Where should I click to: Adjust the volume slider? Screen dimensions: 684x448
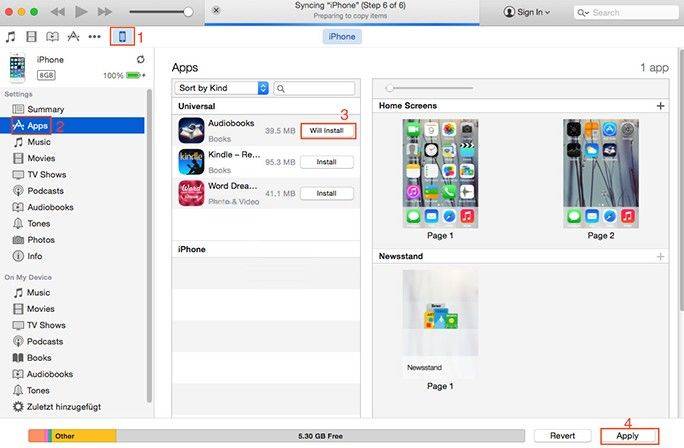[x=161, y=12]
